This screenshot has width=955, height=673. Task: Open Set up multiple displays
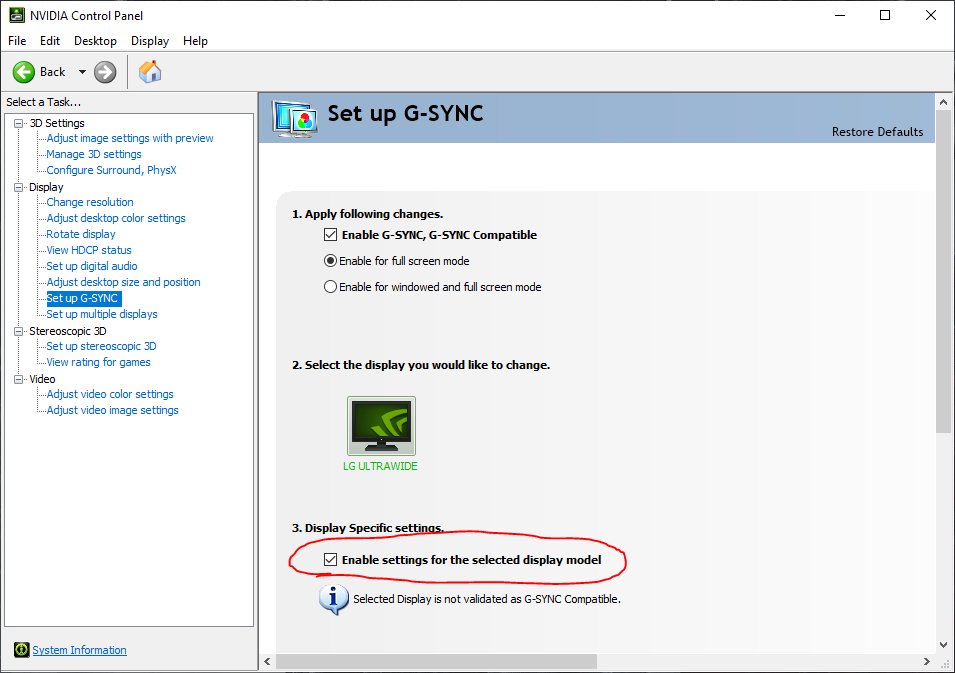tap(102, 314)
